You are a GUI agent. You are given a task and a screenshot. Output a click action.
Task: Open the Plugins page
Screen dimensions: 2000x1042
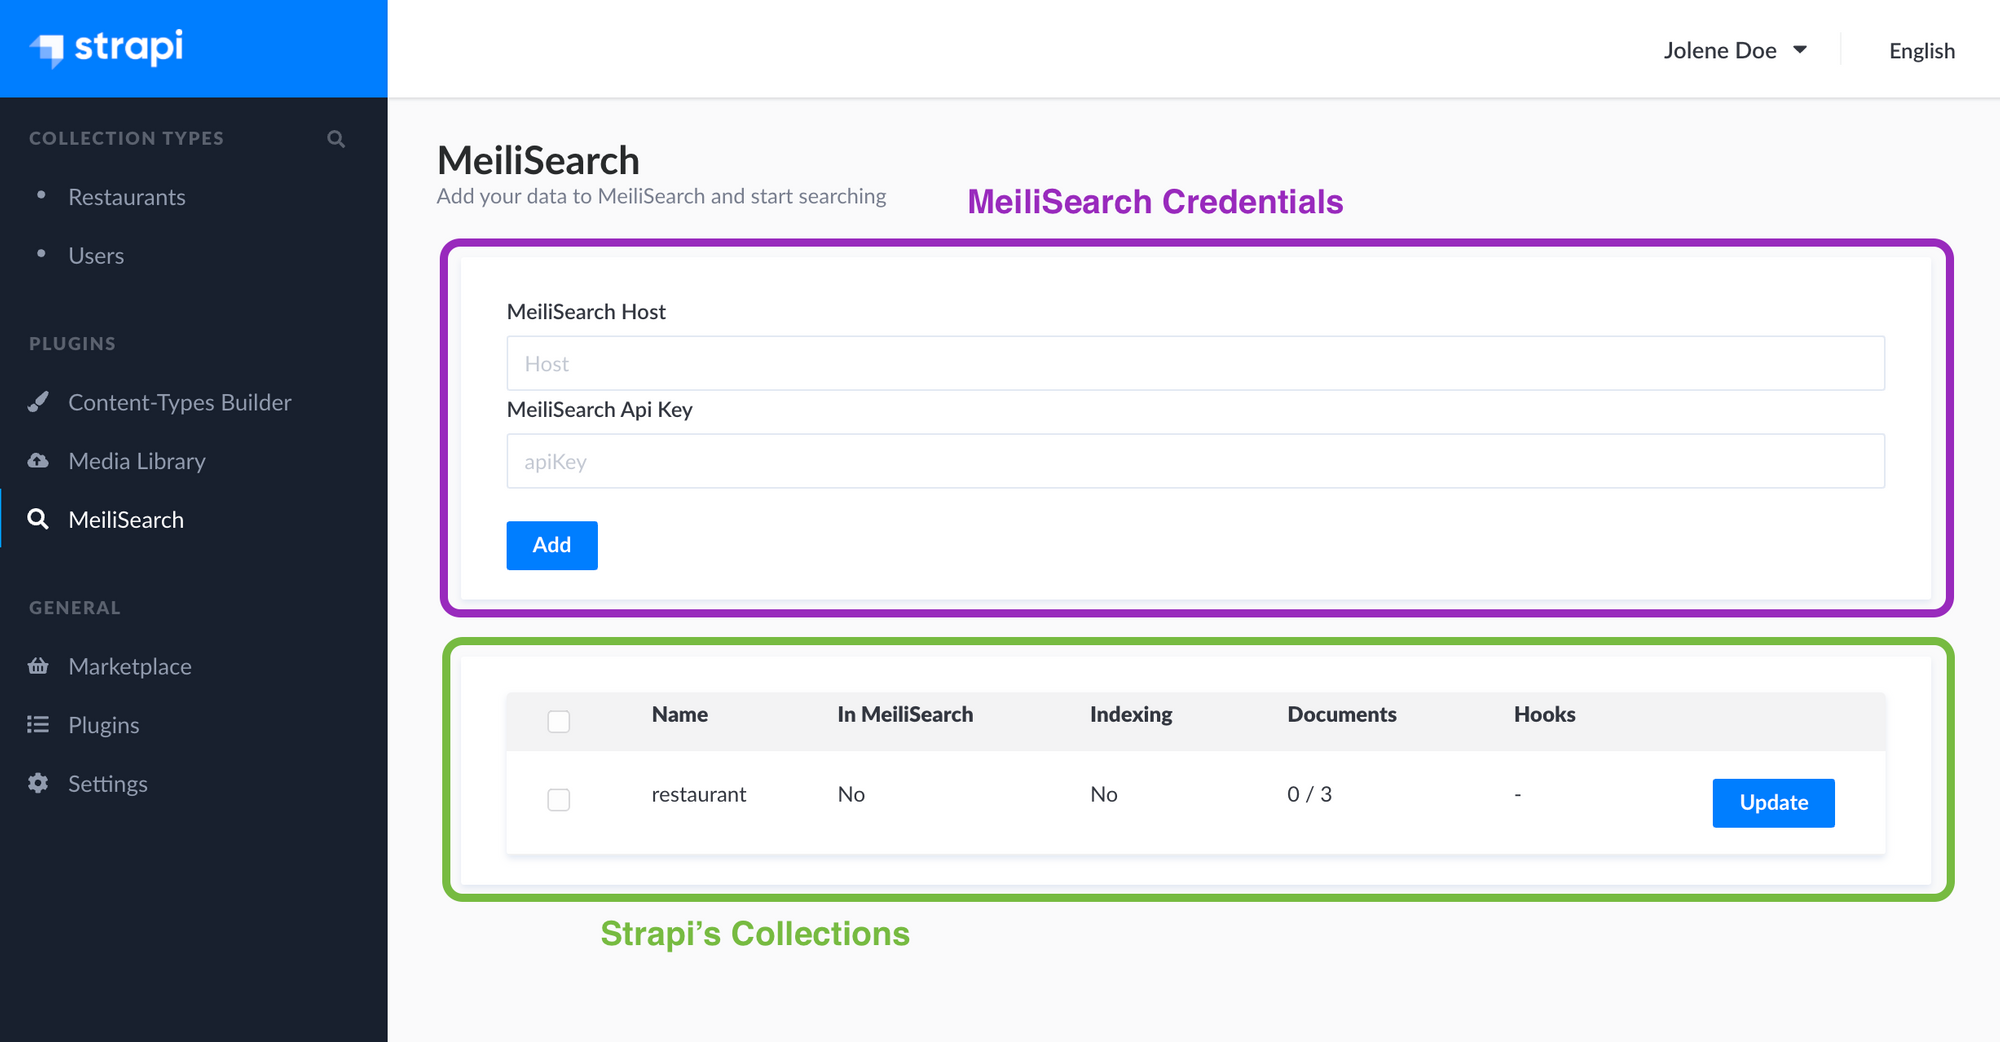click(104, 725)
